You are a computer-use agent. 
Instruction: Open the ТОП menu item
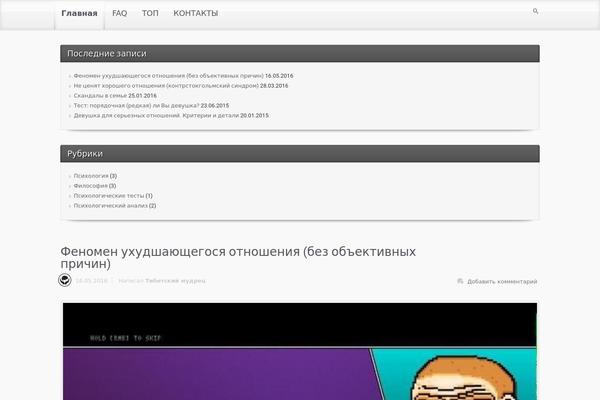[x=150, y=13]
